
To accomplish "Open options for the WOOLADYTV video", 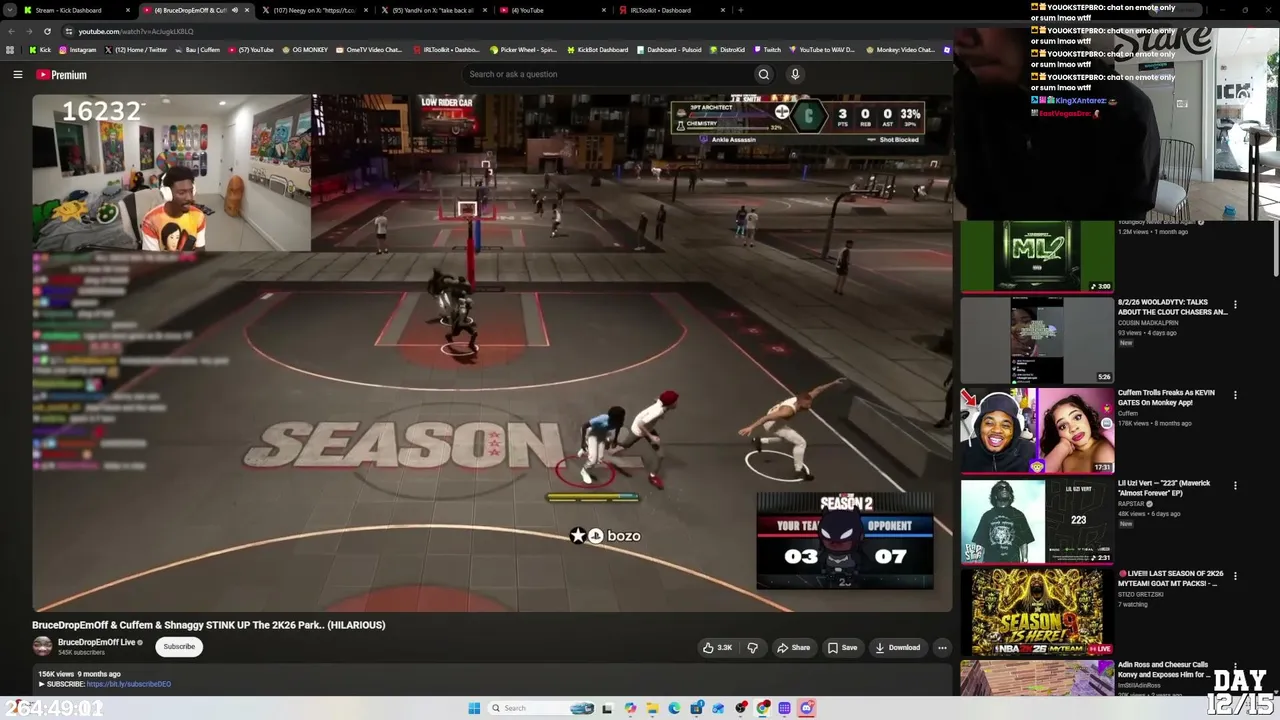I will [1235, 304].
